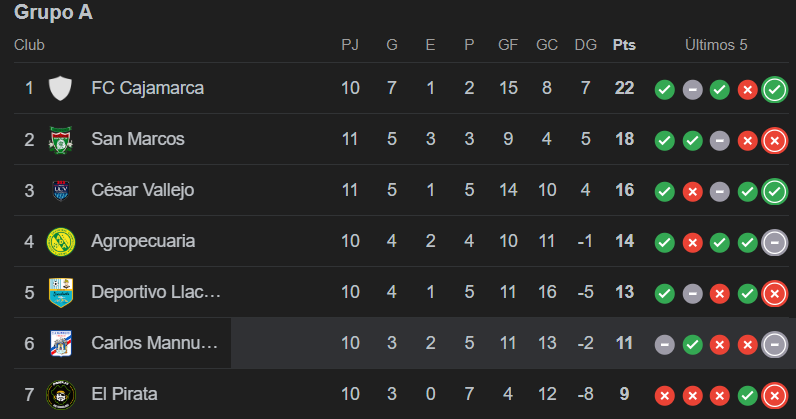The height and width of the screenshot is (419, 796).
Task: Click the Carlos Mannucci team crest
Action: (x=61, y=343)
